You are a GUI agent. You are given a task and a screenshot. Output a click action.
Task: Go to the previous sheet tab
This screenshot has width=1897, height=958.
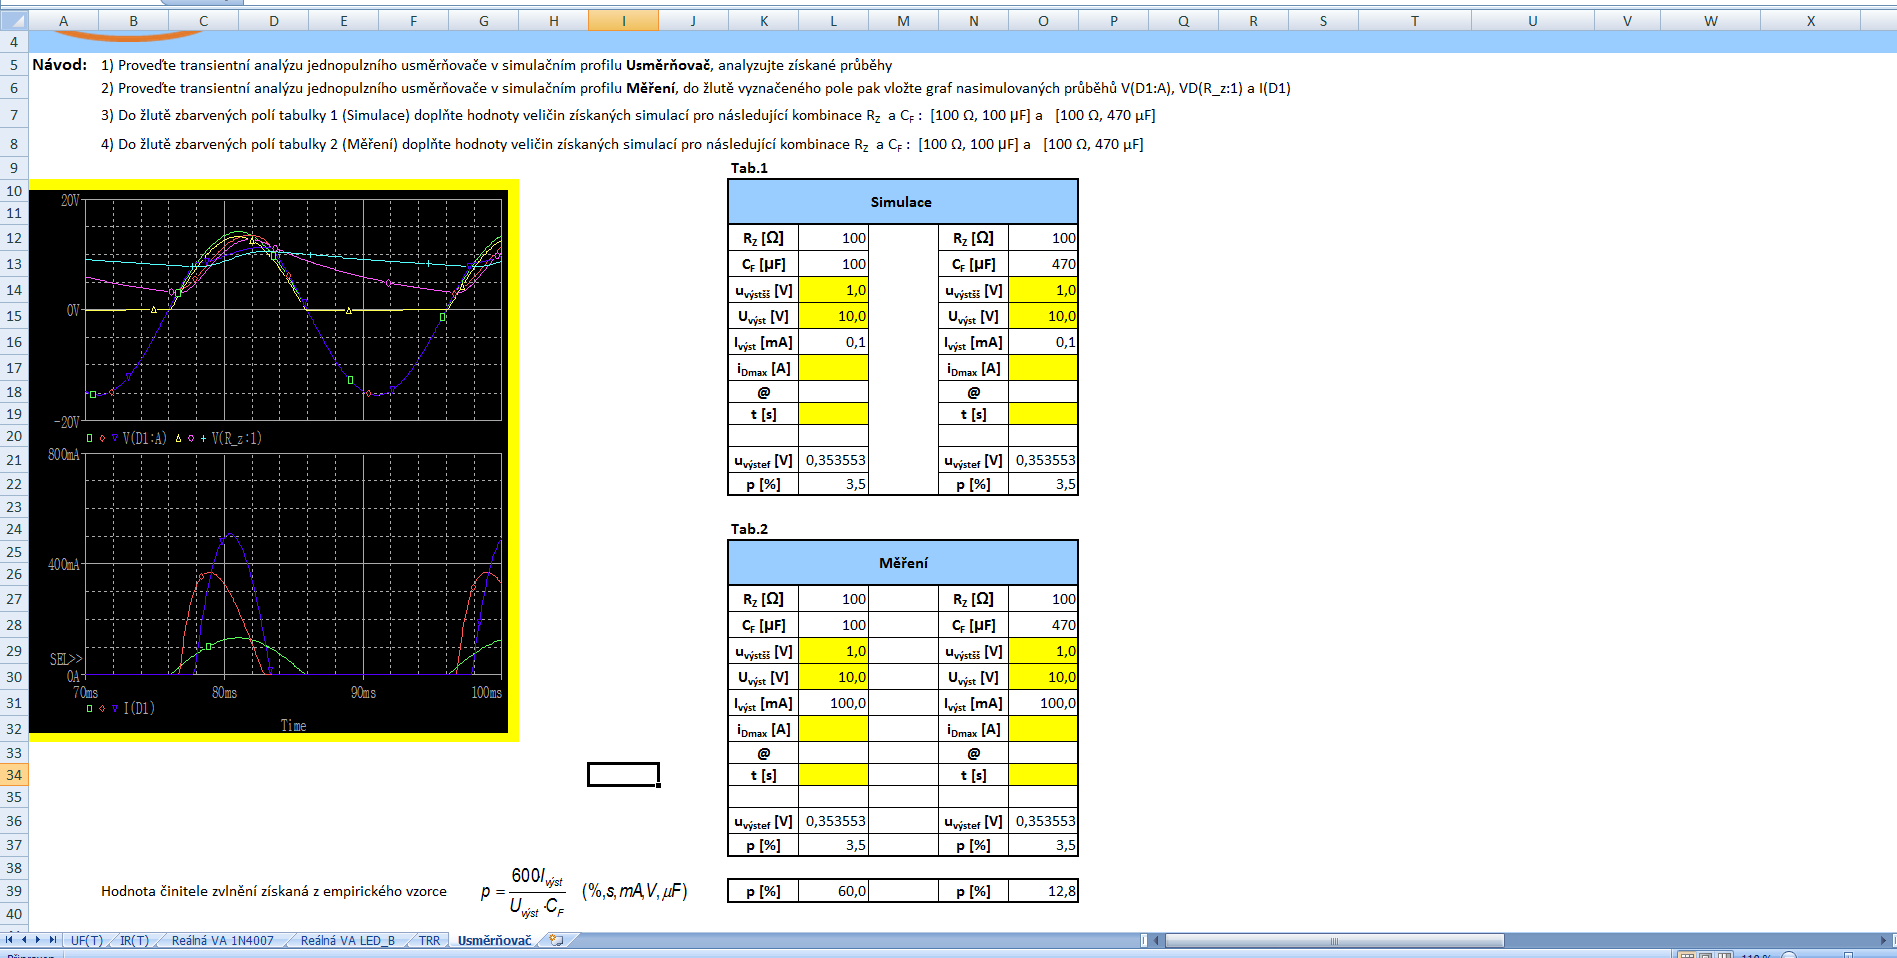point(24,940)
